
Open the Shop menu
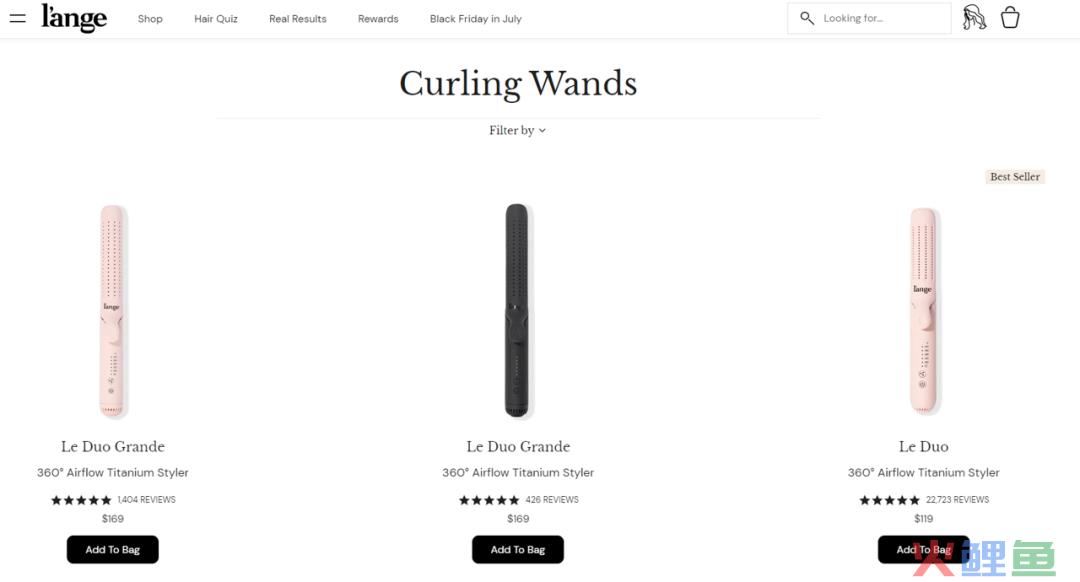pyautogui.click(x=150, y=19)
